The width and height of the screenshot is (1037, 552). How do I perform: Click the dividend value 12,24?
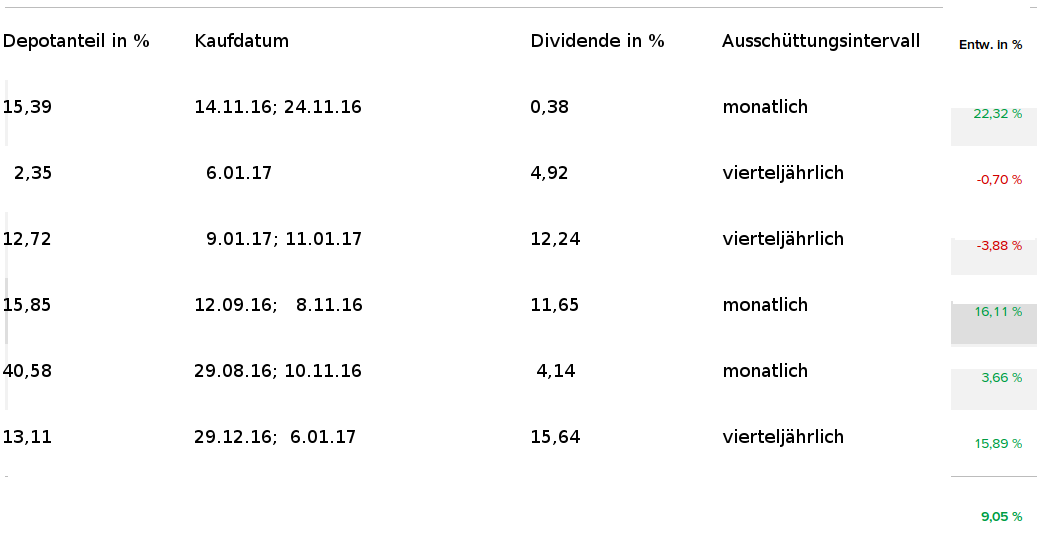[555, 239]
